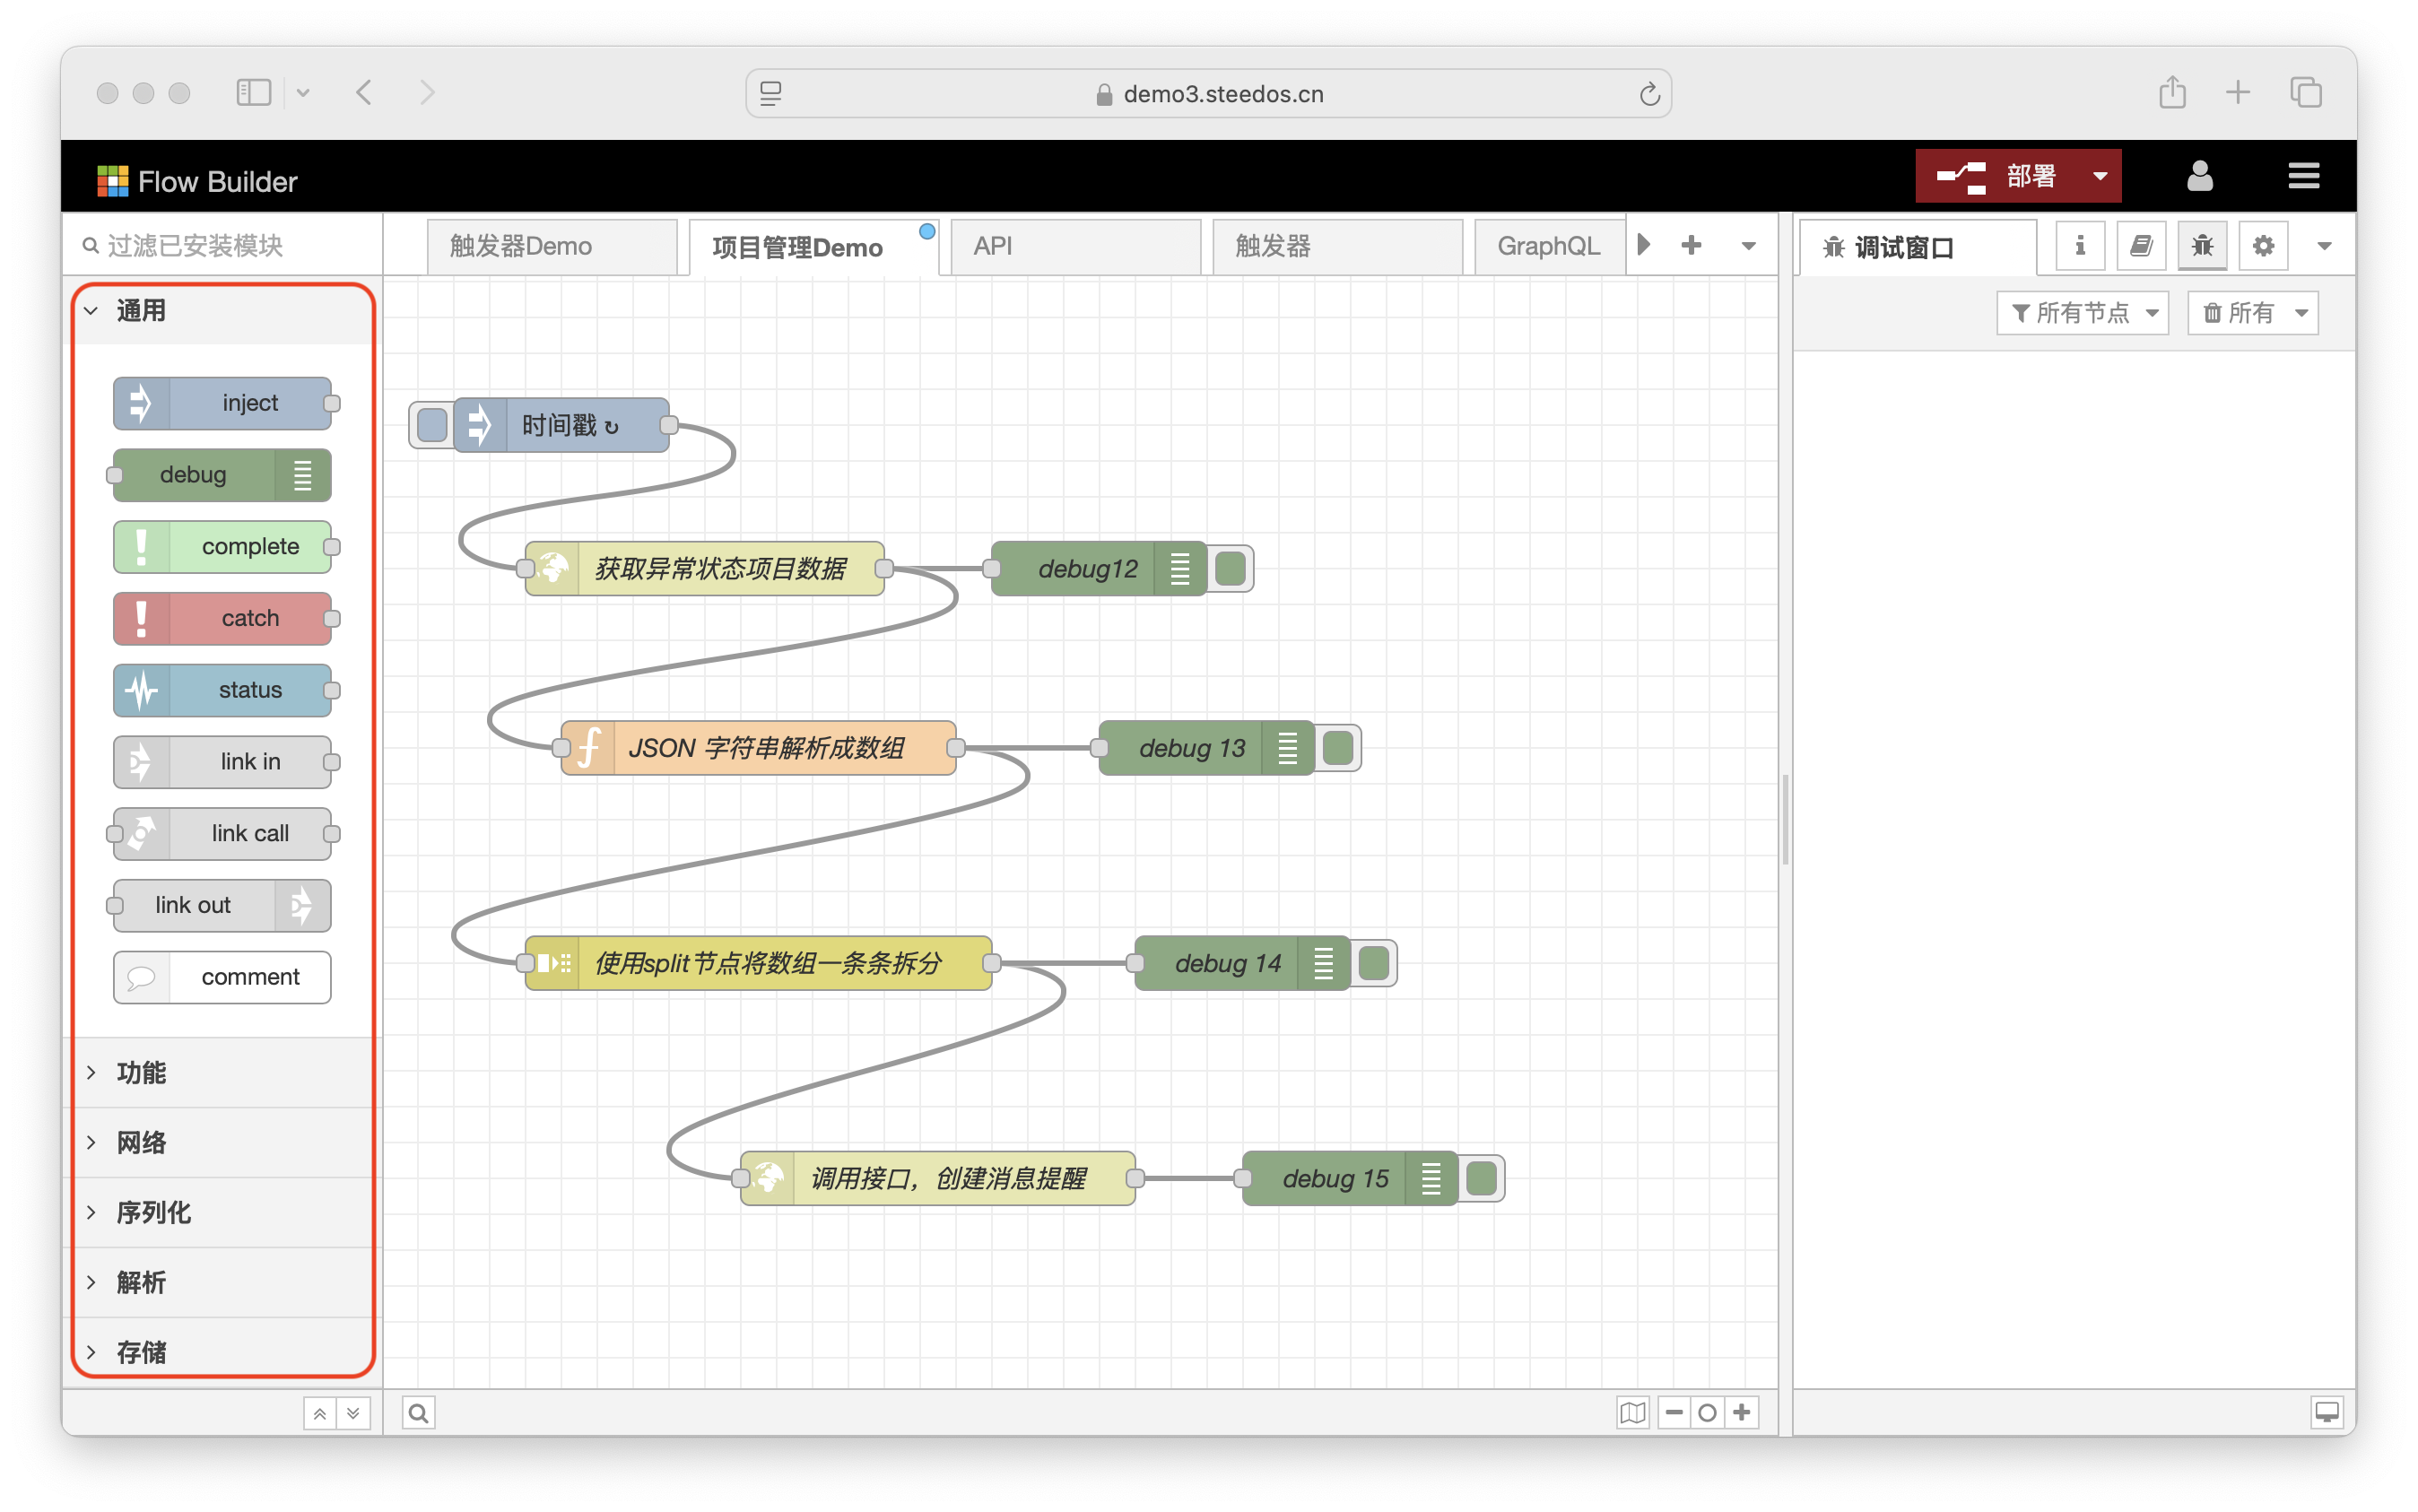The height and width of the screenshot is (1512, 2418).
Task: Open debug window in new window
Action: click(2327, 1412)
